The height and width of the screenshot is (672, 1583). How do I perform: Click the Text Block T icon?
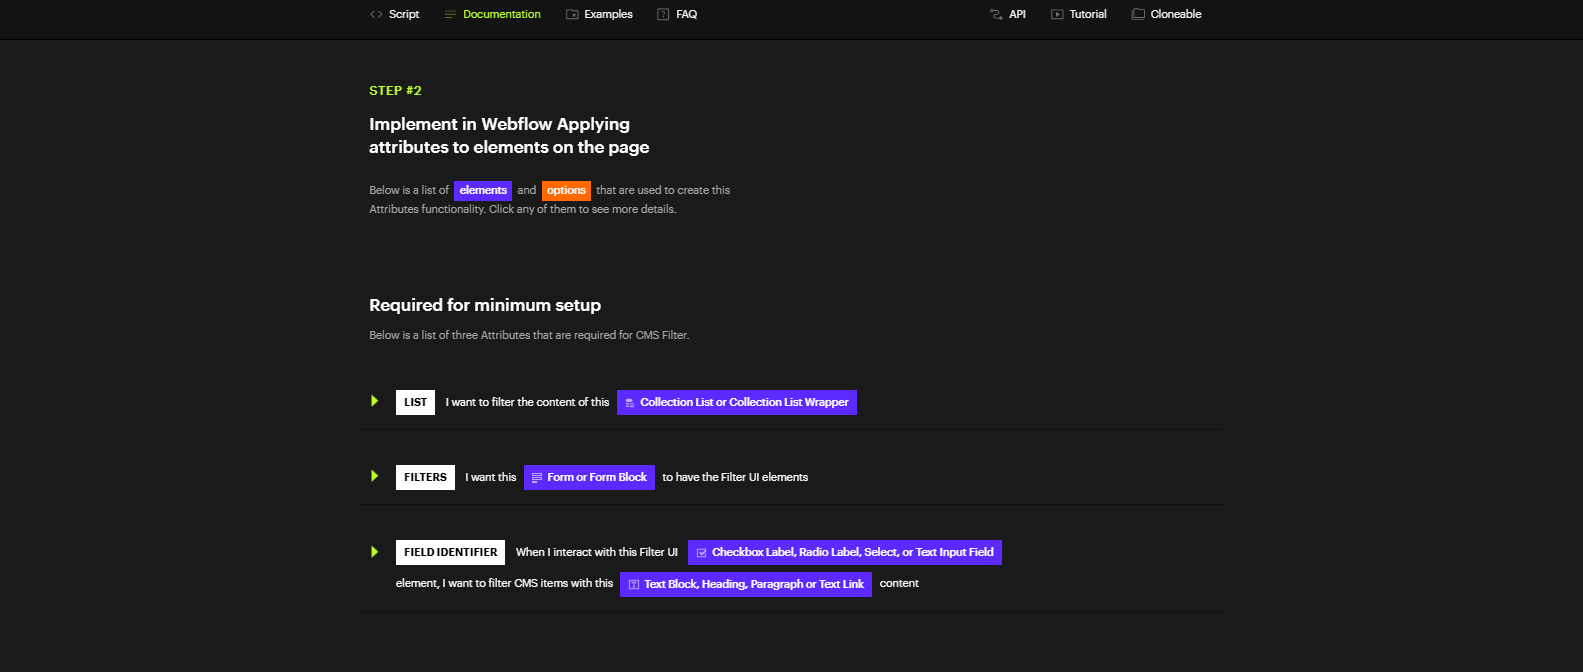click(633, 584)
